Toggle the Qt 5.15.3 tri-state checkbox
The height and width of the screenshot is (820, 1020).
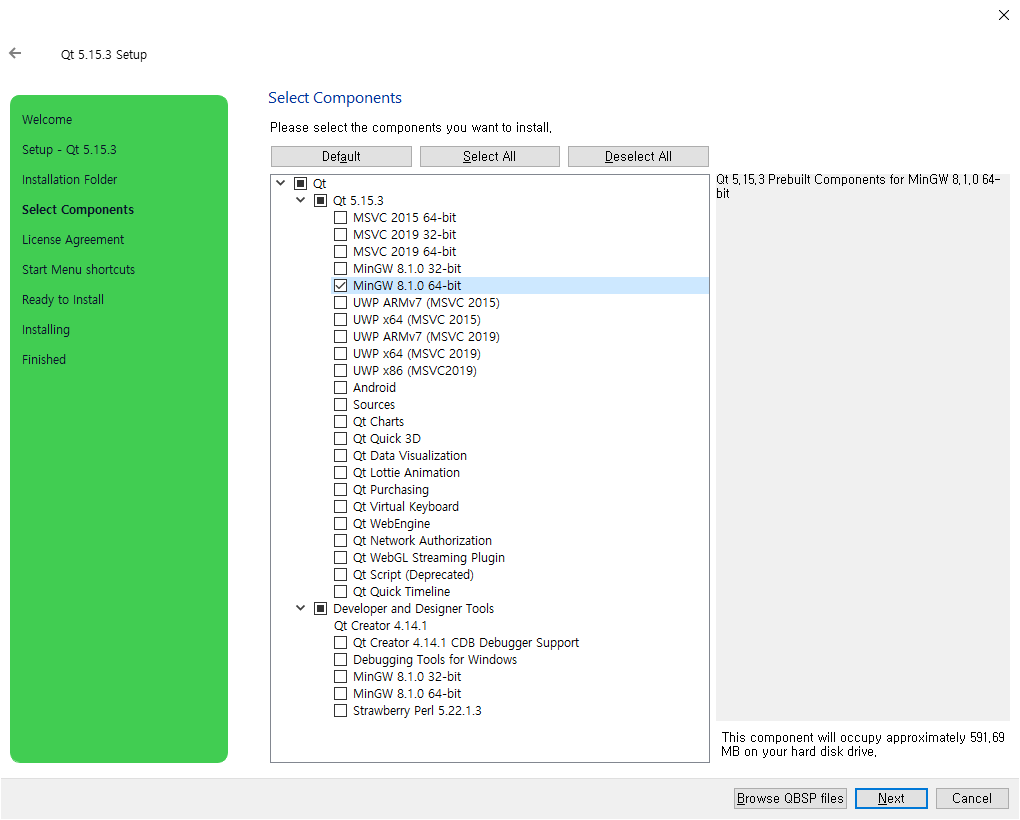click(320, 200)
